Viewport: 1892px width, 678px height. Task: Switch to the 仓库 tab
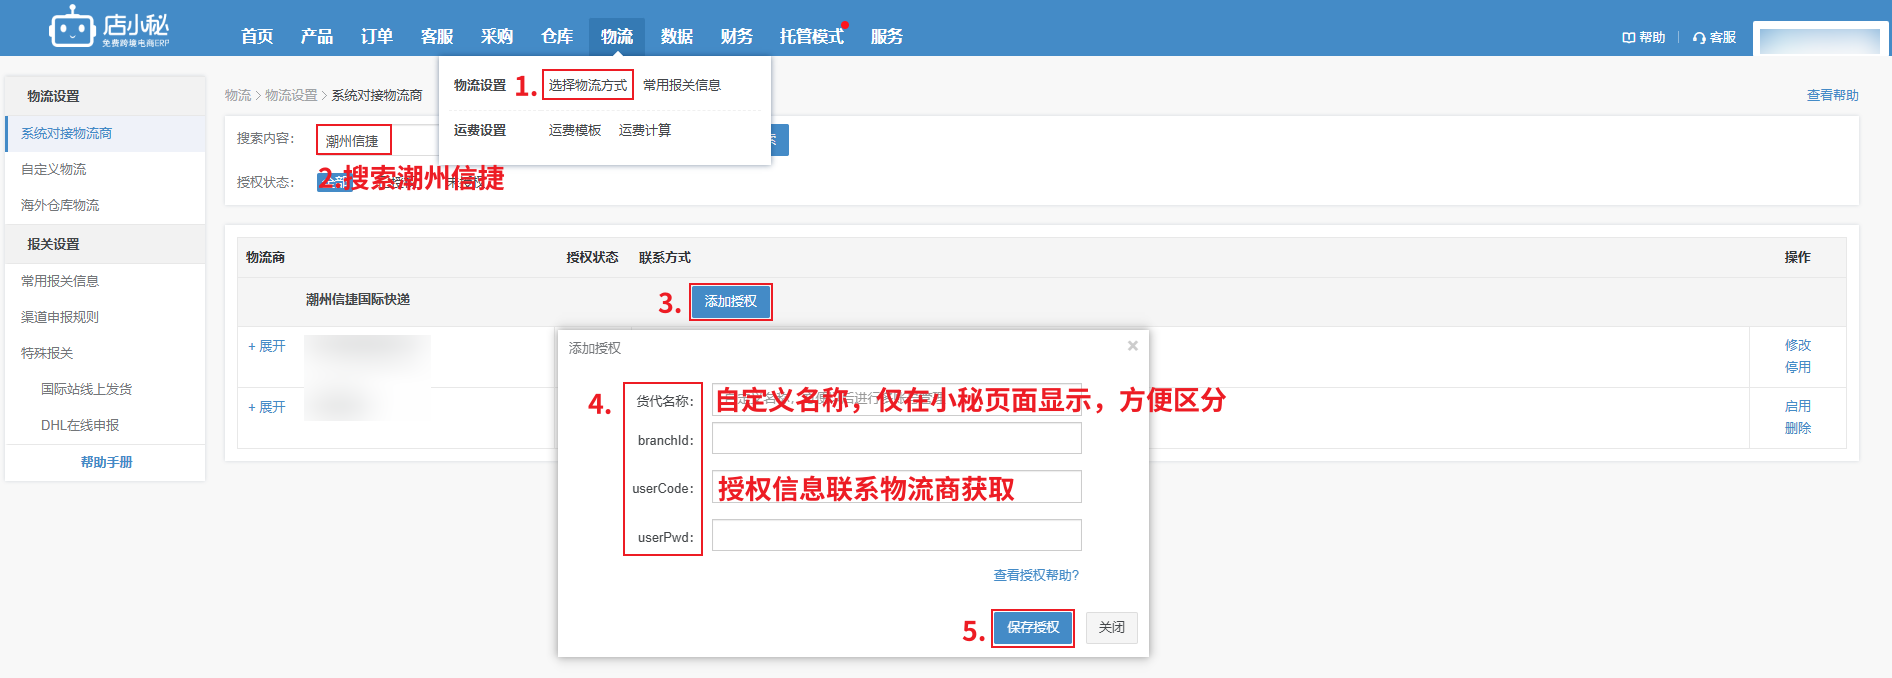click(x=557, y=36)
